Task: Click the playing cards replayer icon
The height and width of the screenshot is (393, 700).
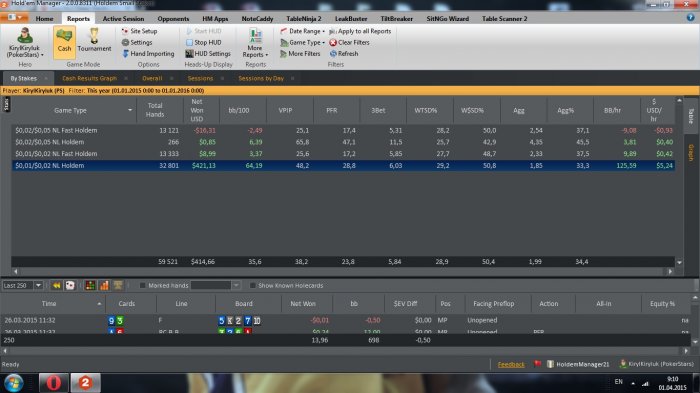Action: coord(70,285)
